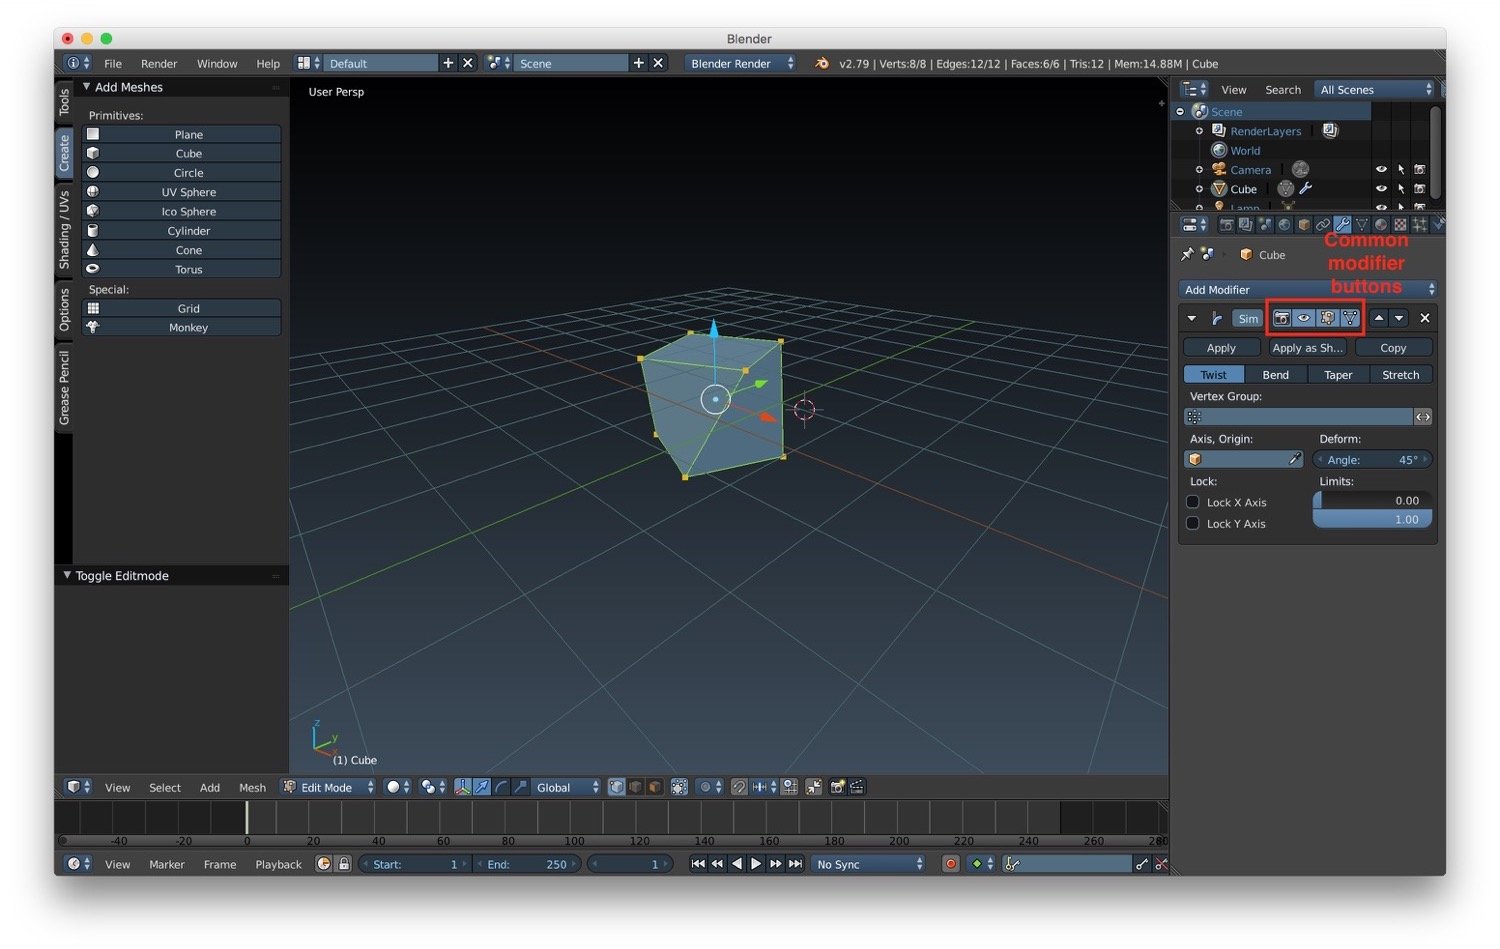
Task: Click the pin icon above Cube
Action: (1187, 254)
